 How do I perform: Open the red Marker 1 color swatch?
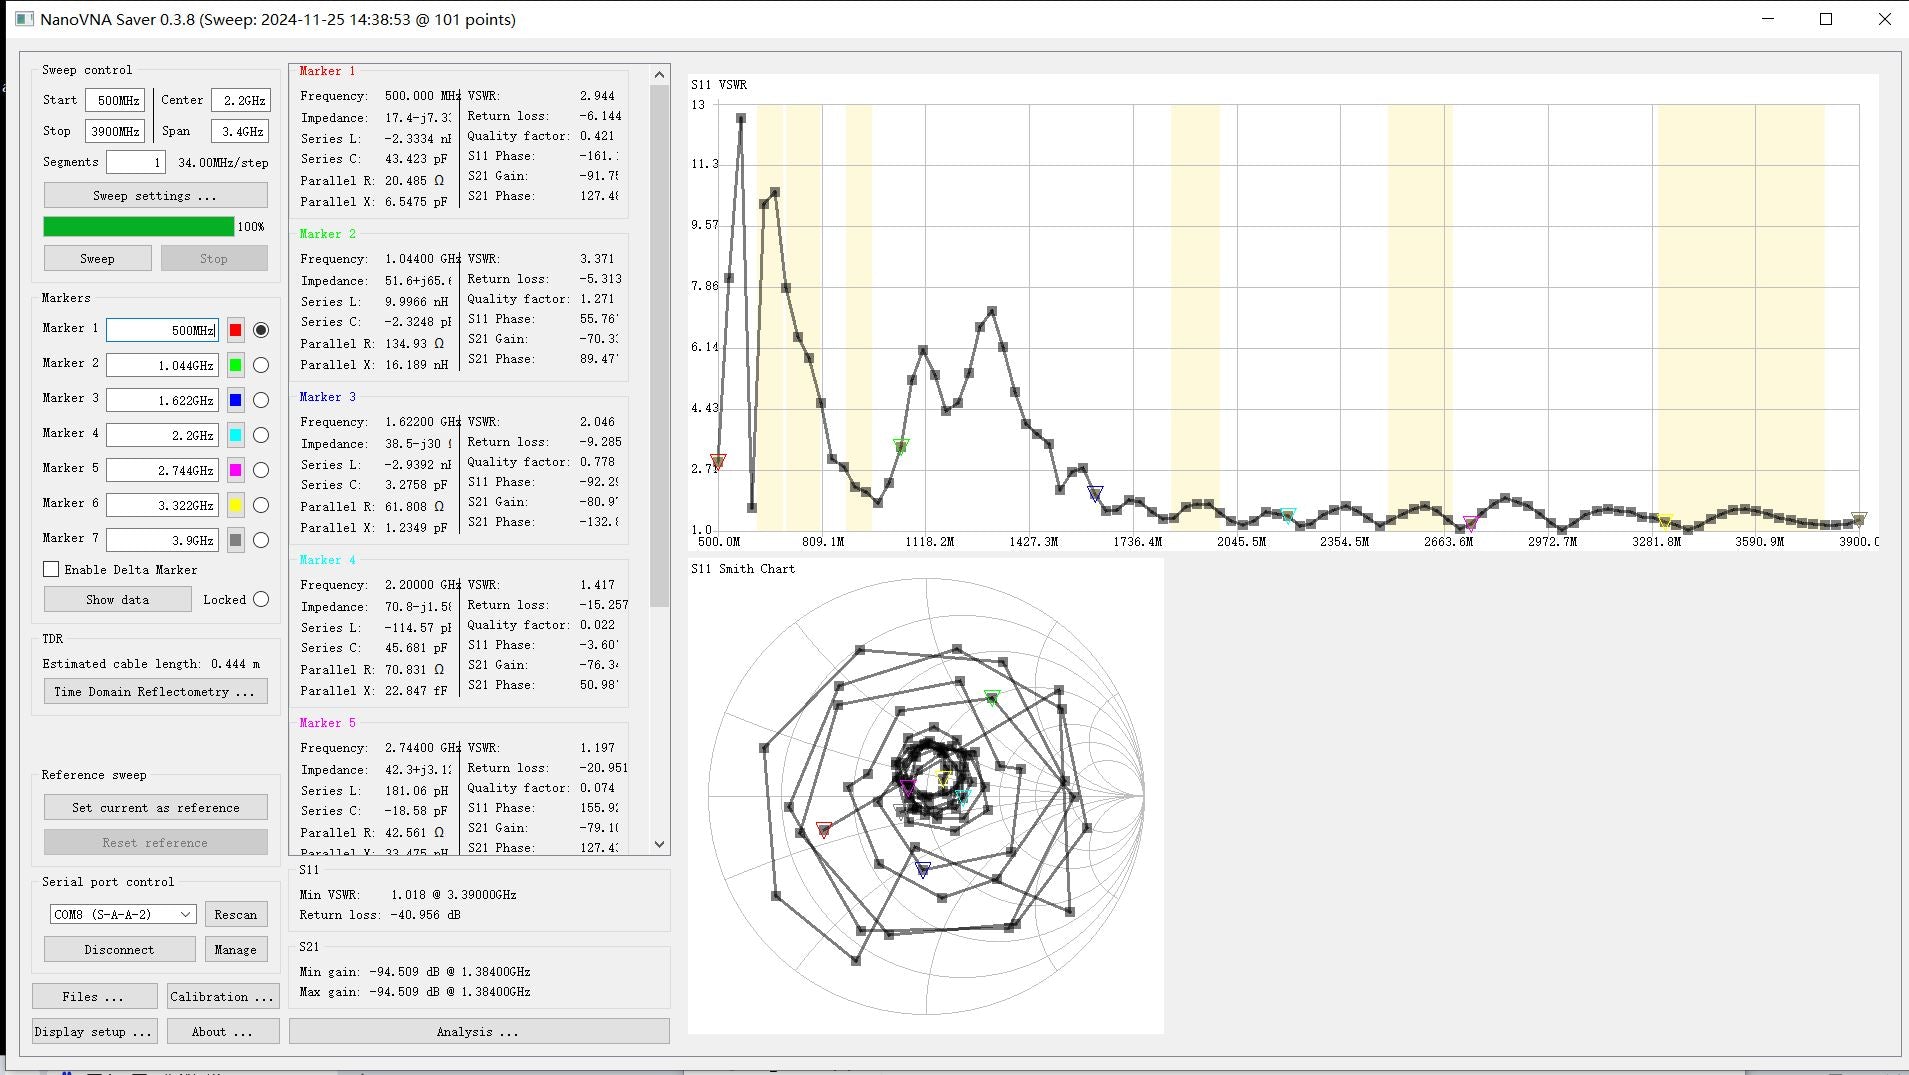(235, 330)
